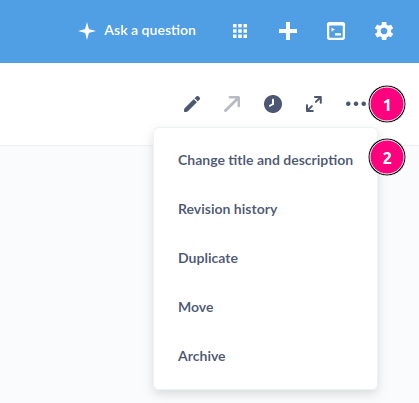
Task: Click the empty dashboard area left of menu
Action: tap(77, 273)
